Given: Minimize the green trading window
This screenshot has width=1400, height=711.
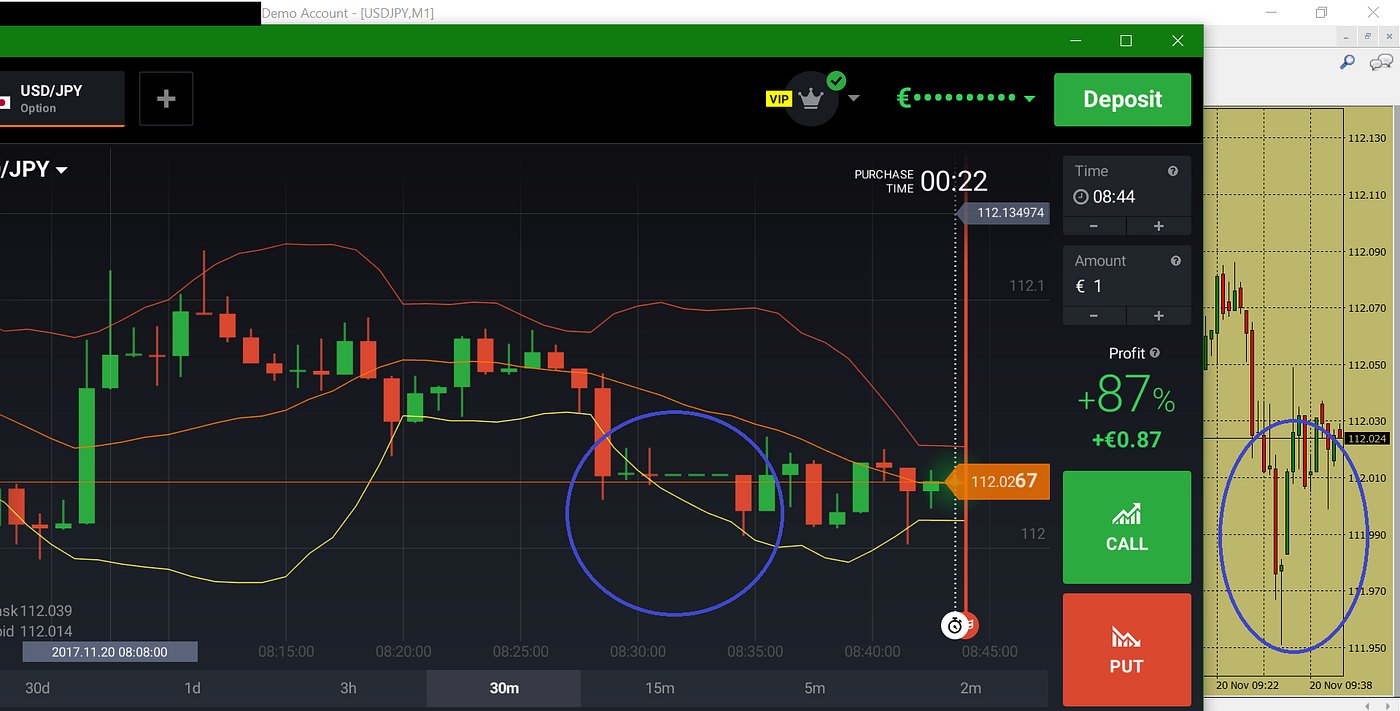Looking at the screenshot, I should (x=1076, y=41).
